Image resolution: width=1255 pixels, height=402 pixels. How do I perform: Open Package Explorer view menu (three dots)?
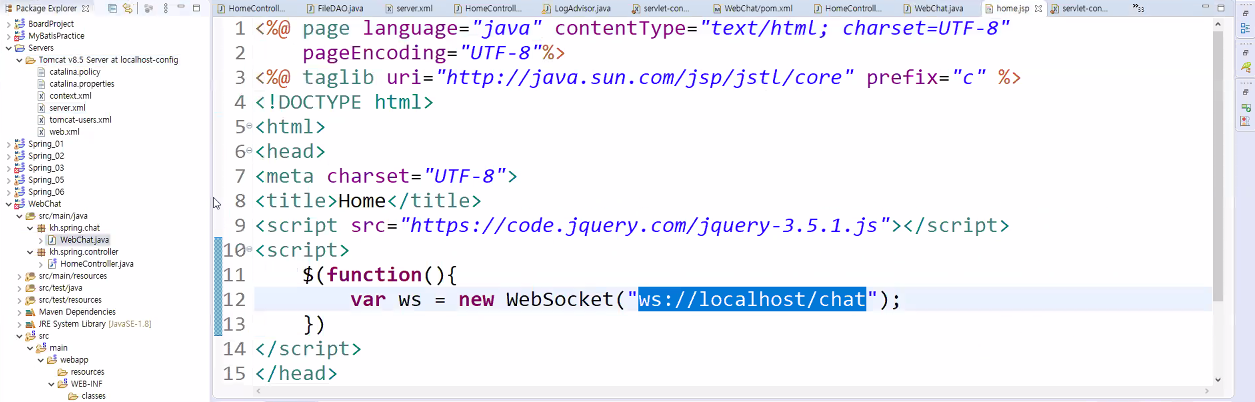[165, 8]
